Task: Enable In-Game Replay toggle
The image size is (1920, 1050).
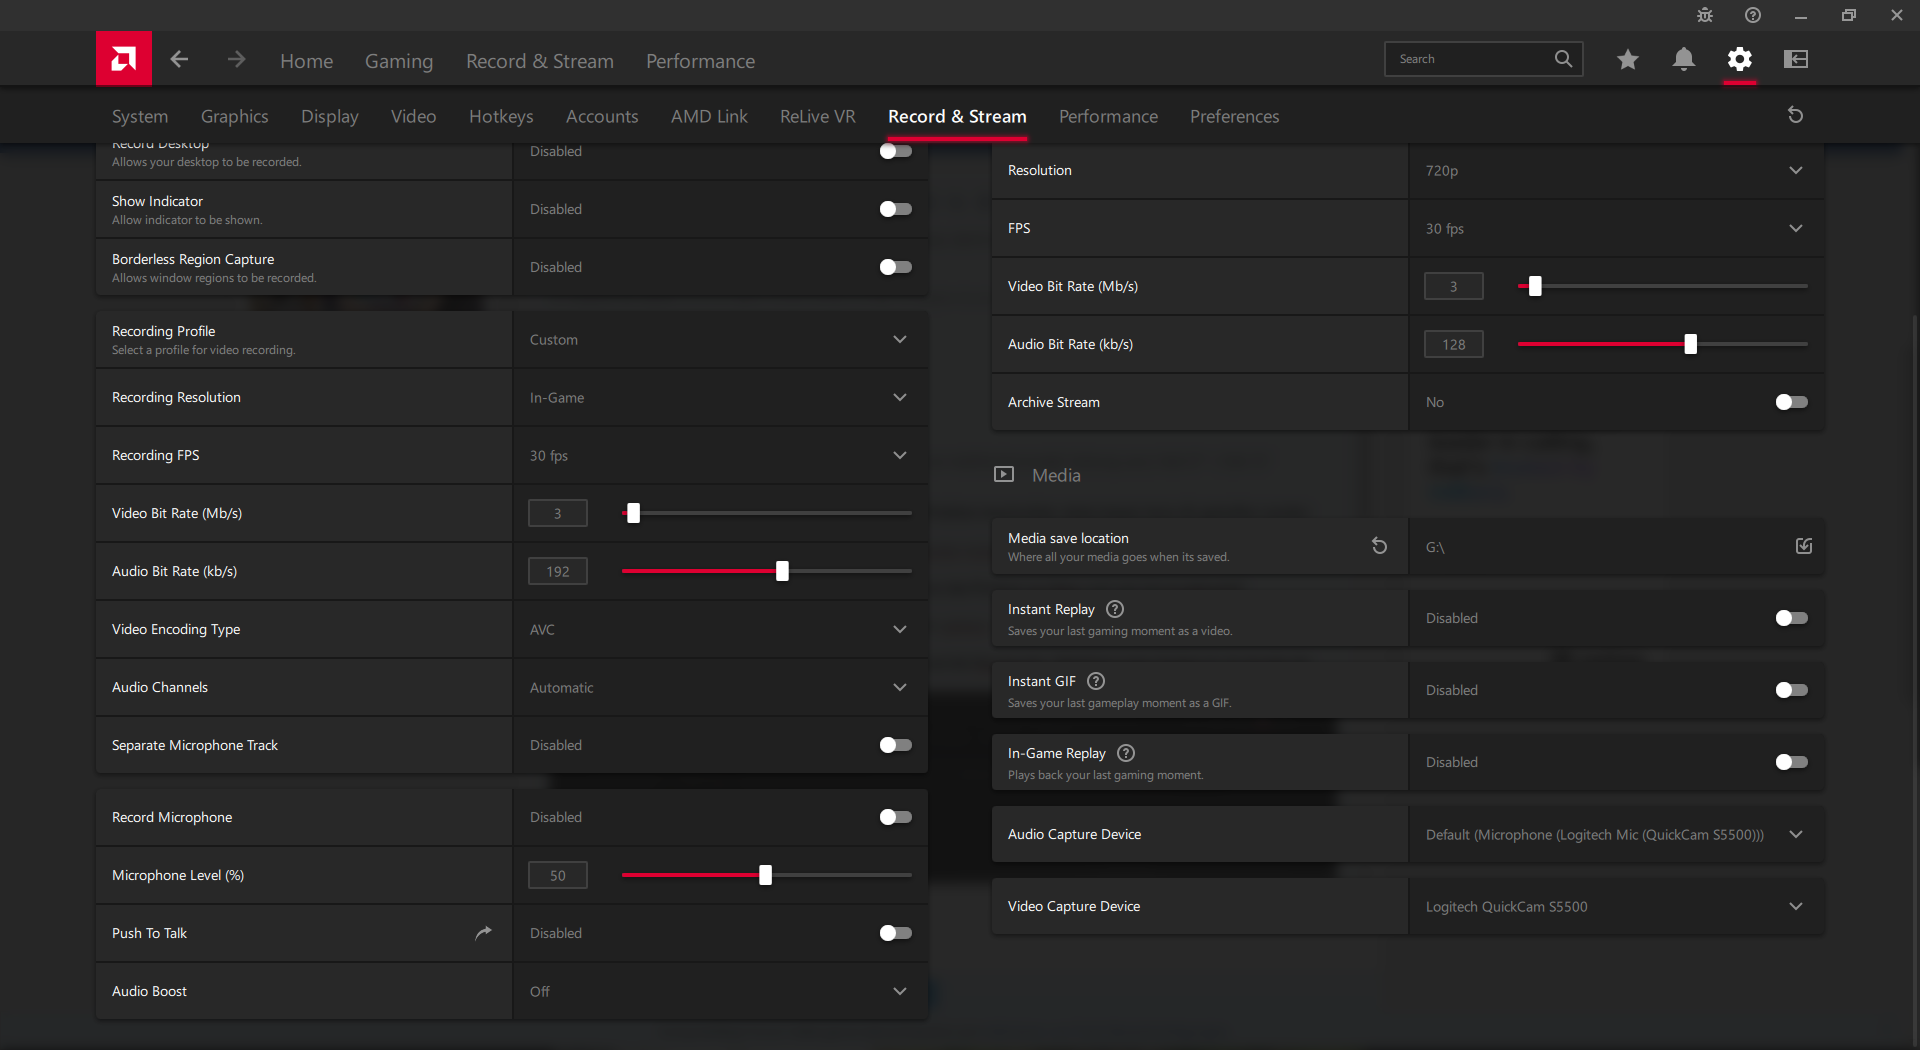Action: [1791, 762]
